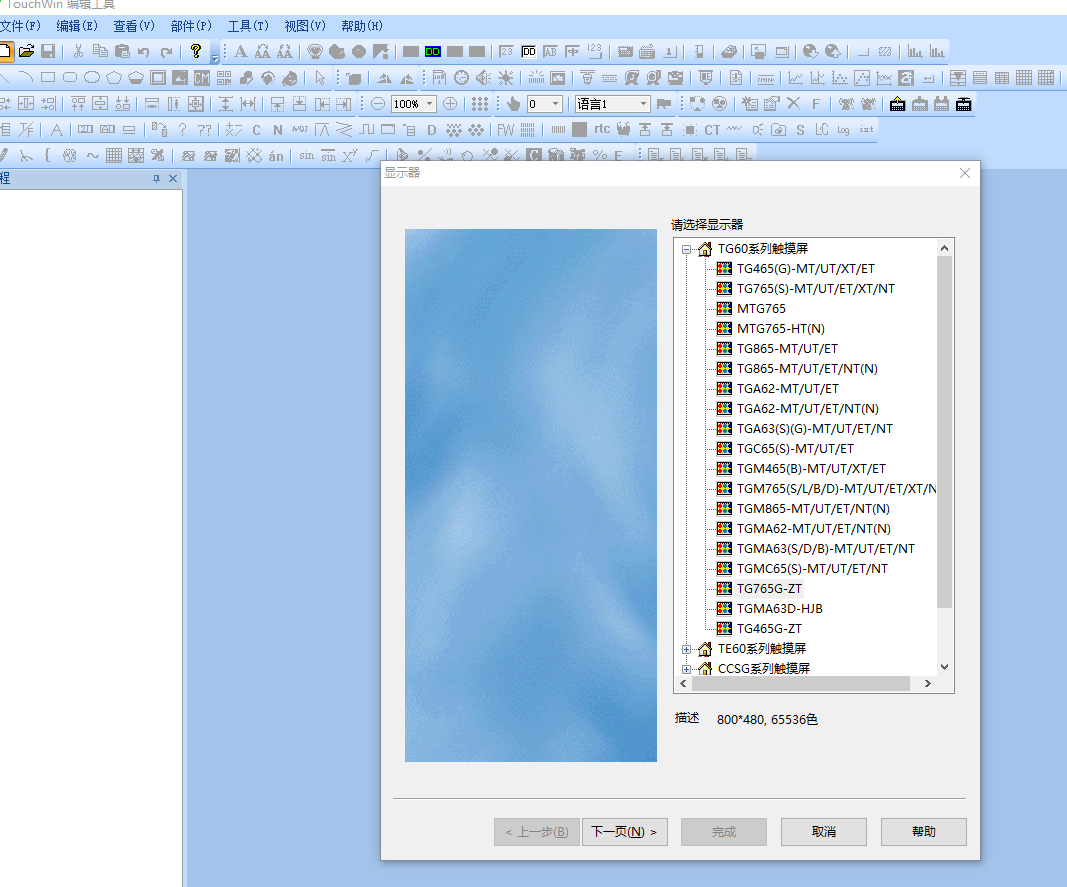The height and width of the screenshot is (887, 1067).
Task: Select the TG765G-ZT display model
Action: (769, 589)
